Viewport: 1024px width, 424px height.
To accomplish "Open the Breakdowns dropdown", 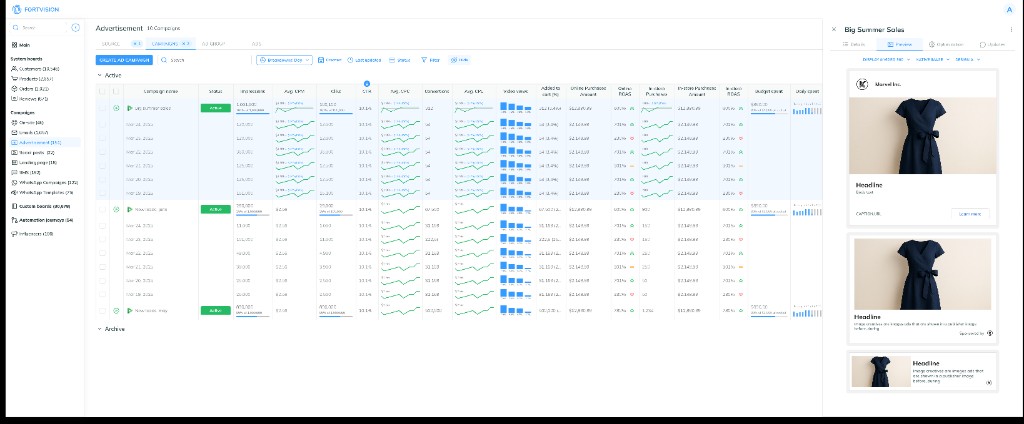I will pyautogui.click(x=284, y=59).
